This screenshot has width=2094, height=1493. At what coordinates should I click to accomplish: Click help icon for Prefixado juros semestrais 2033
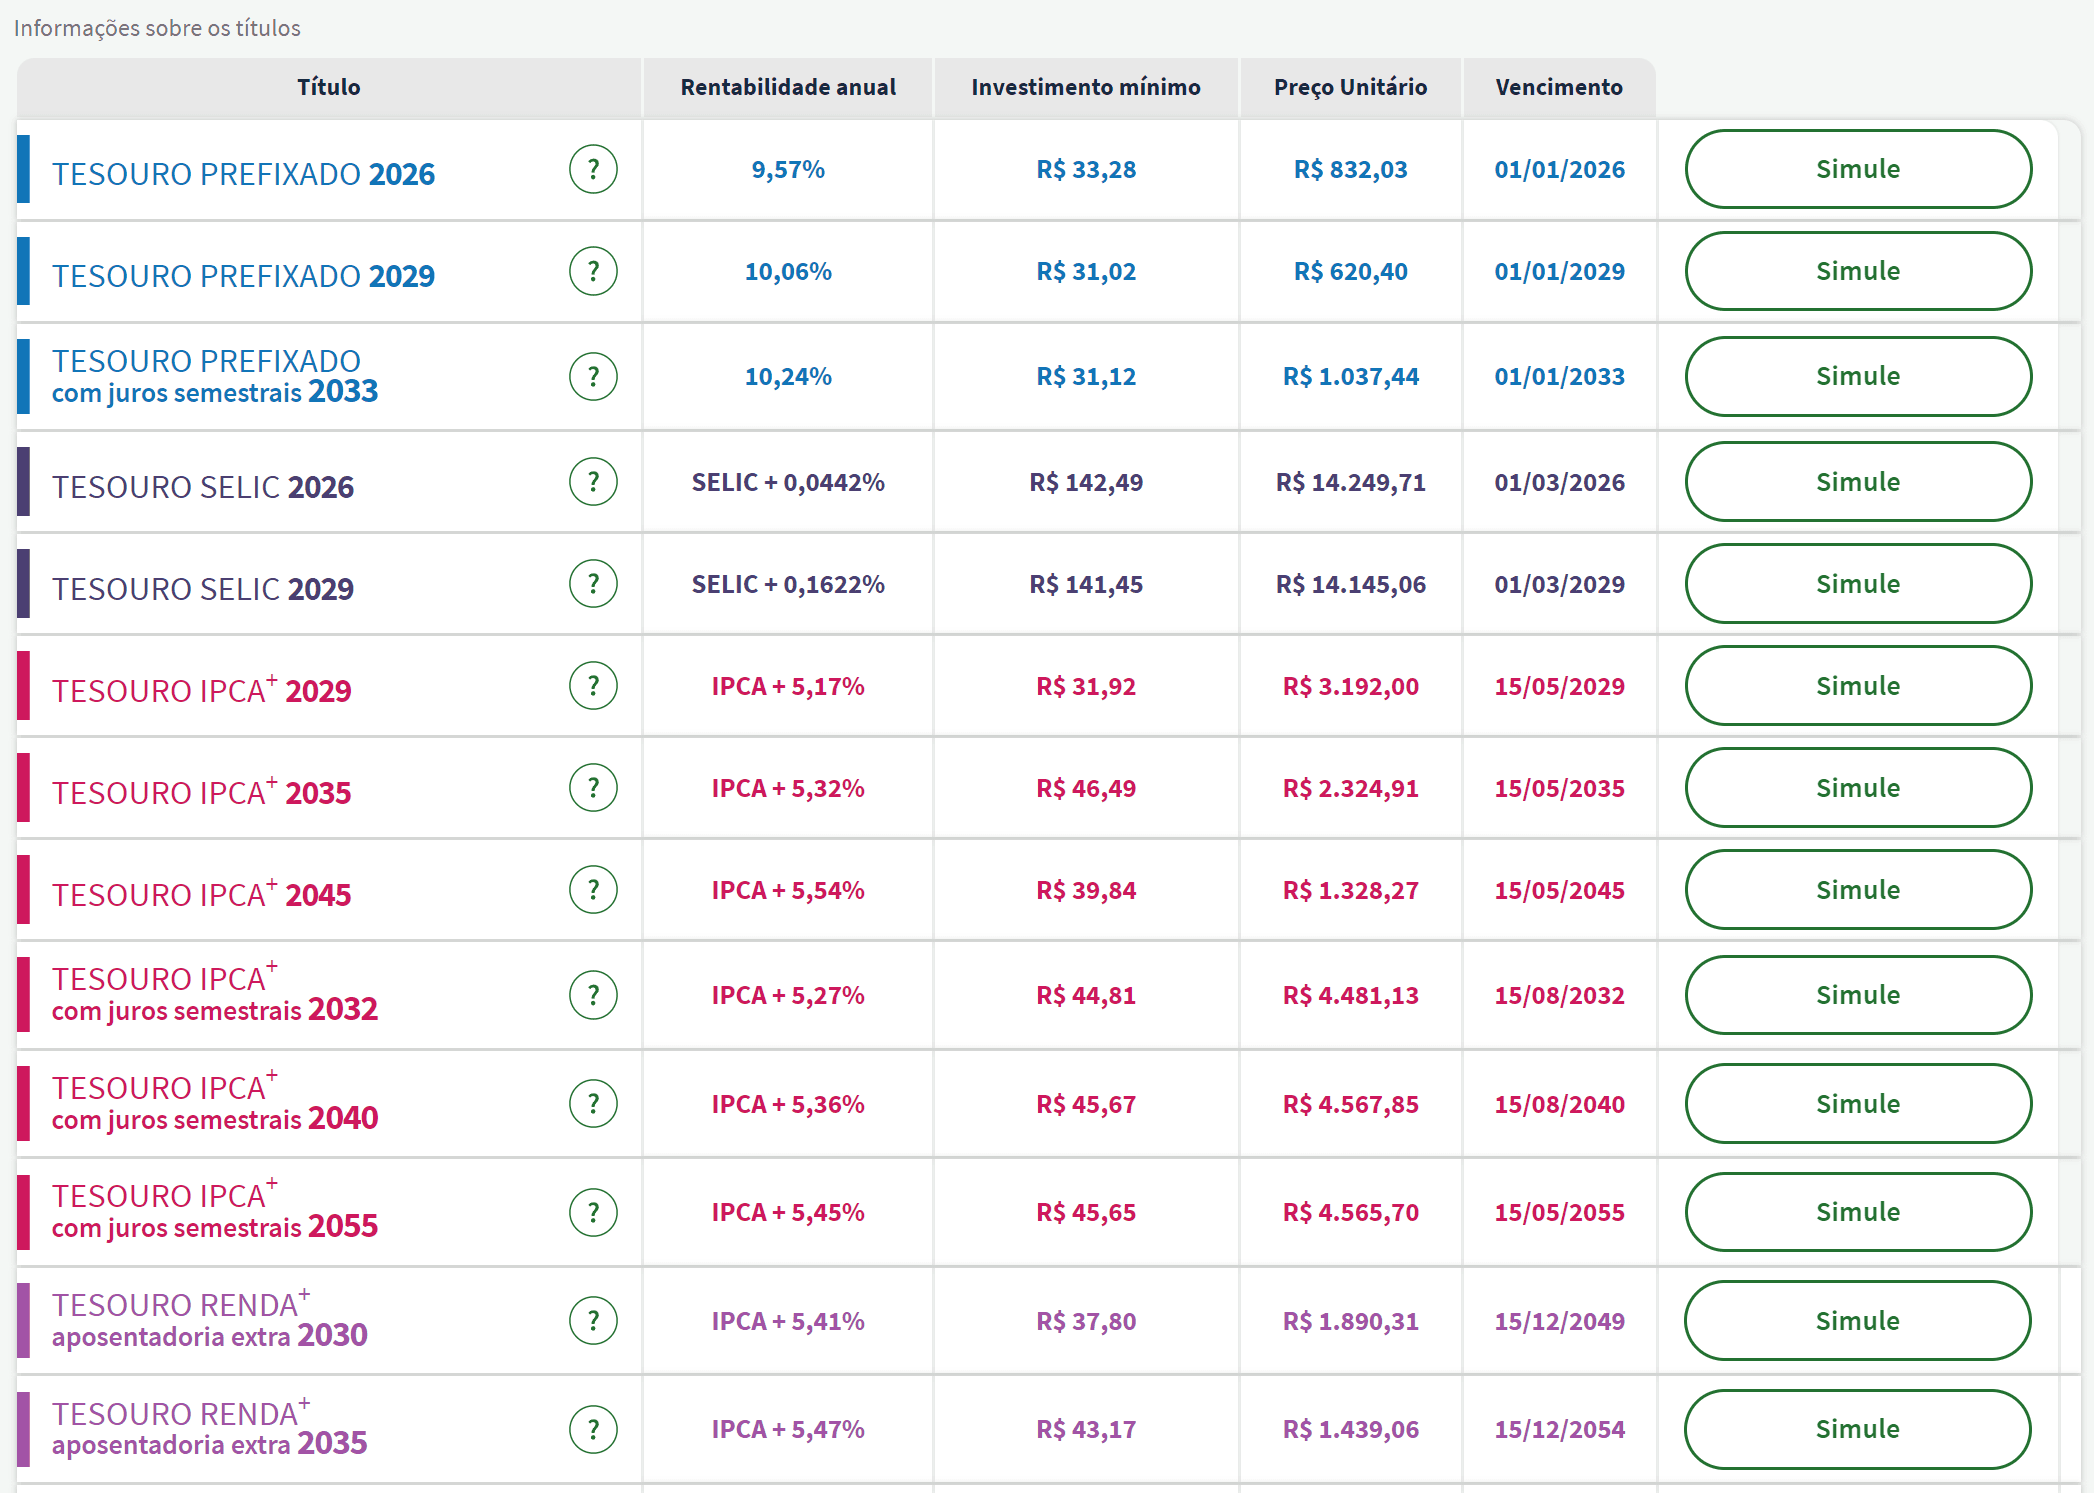tap(593, 377)
